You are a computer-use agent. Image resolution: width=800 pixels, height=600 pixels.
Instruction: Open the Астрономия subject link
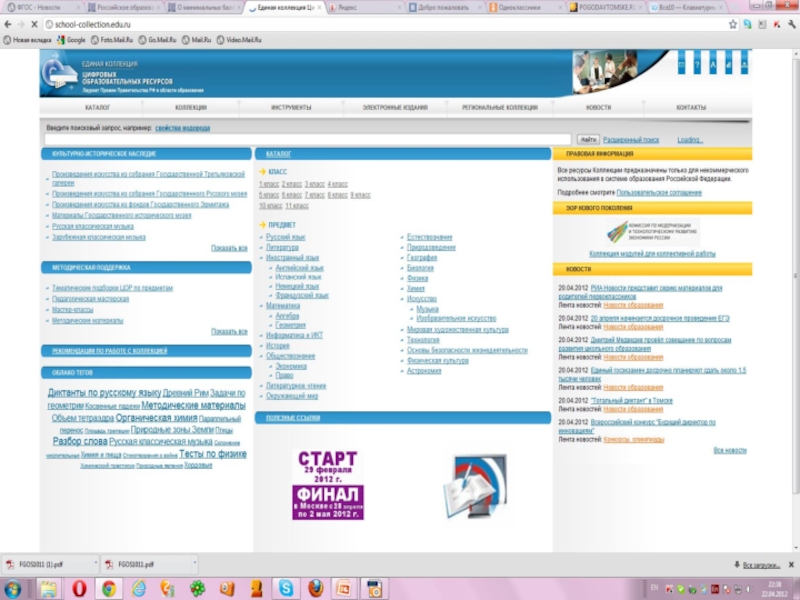(x=424, y=371)
